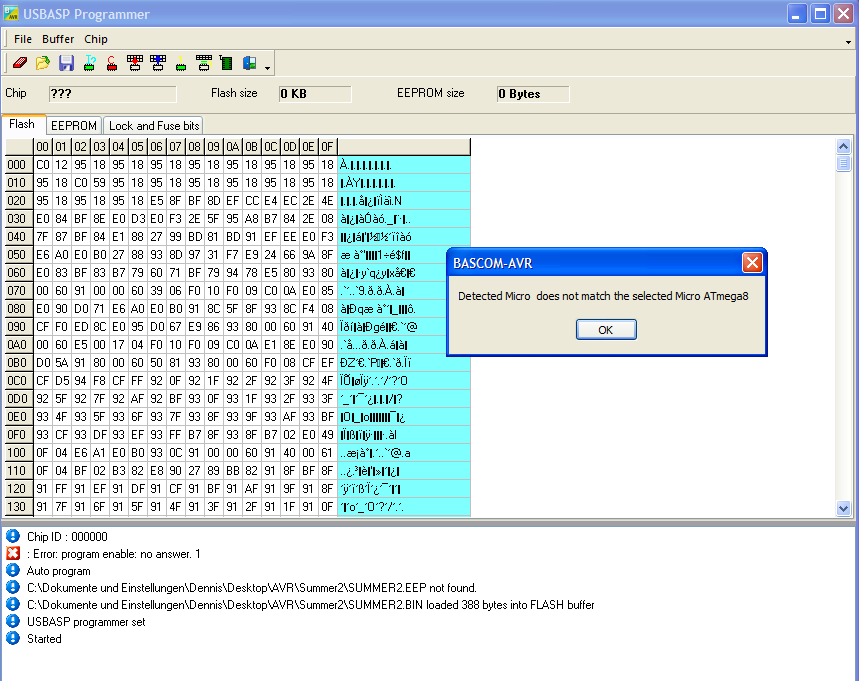This screenshot has width=859, height=681.
Task: Click the Flash size field showing 0 KB
Action: pos(315,94)
